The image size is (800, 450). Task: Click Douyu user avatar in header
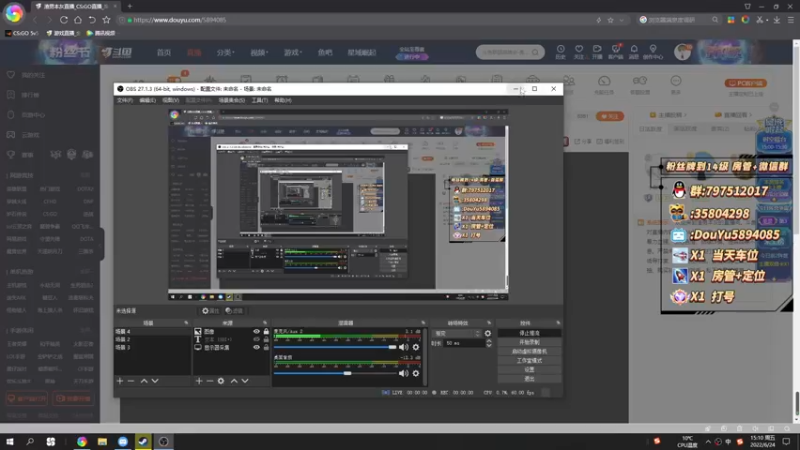pos(683,52)
